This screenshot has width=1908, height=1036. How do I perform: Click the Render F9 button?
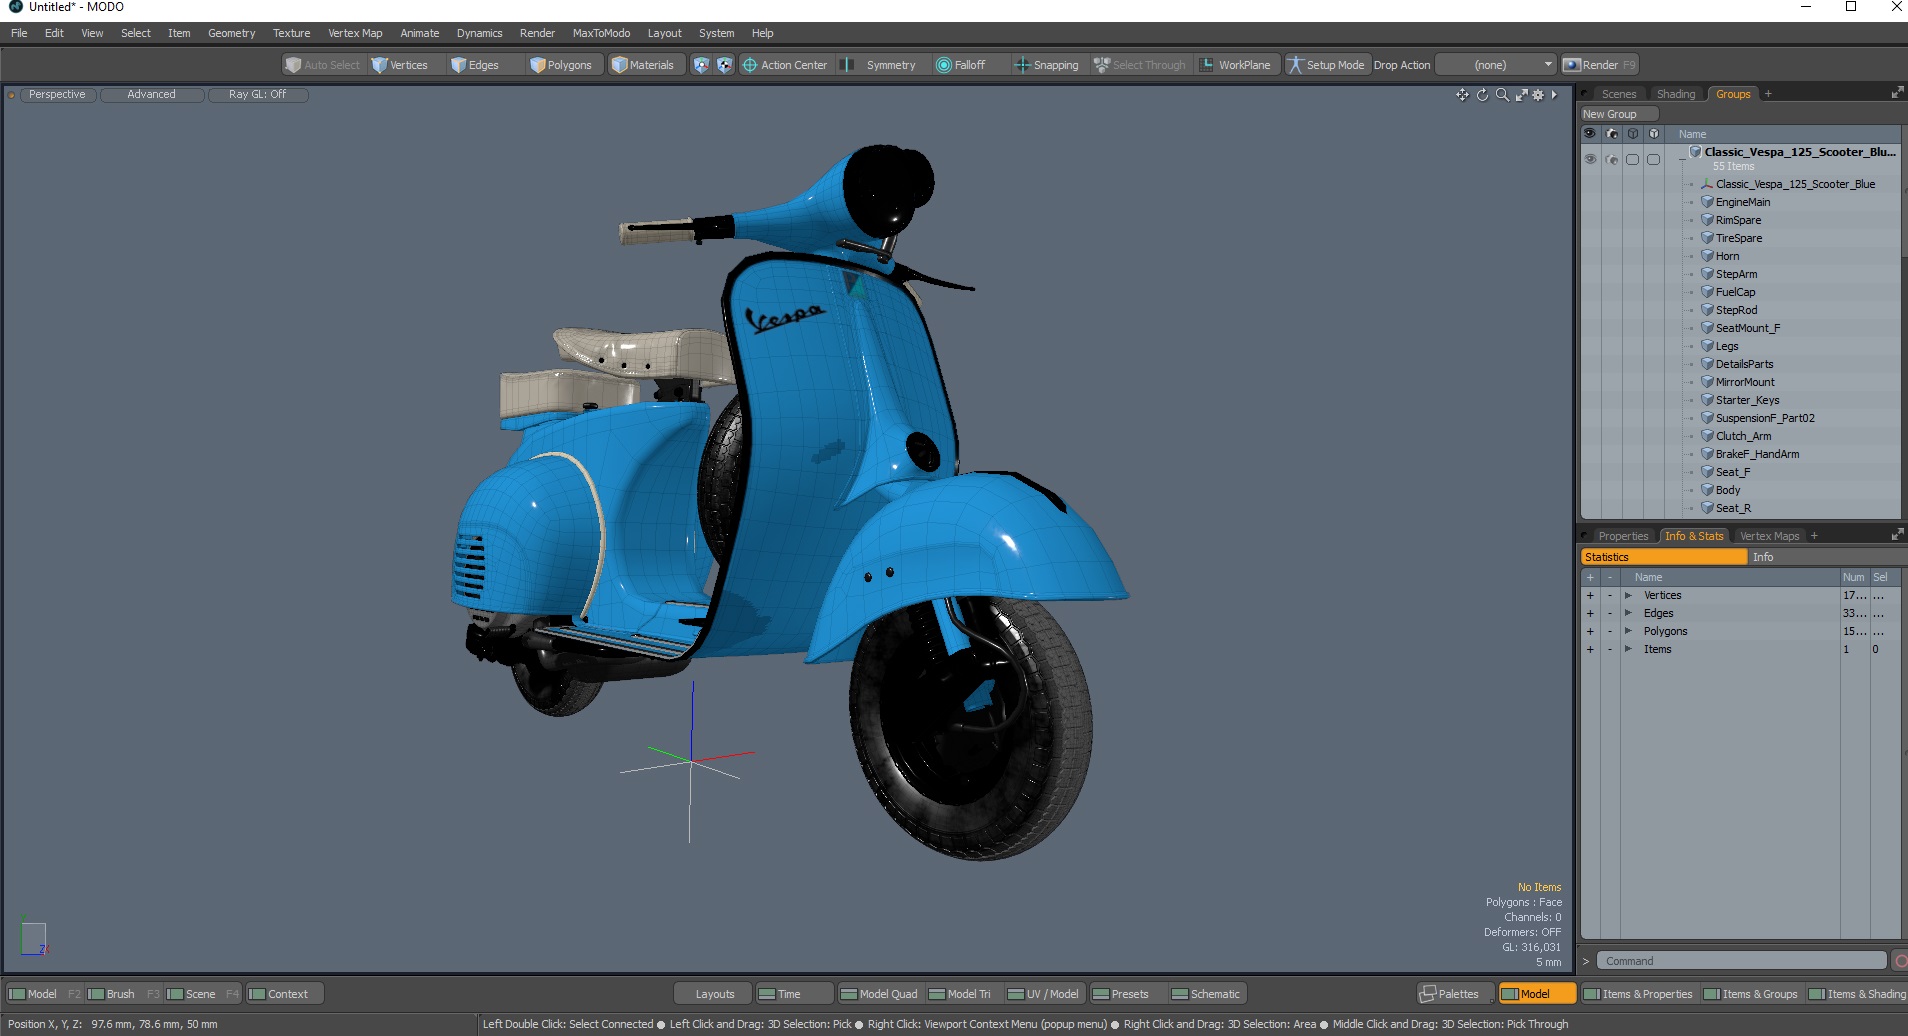tap(1600, 65)
